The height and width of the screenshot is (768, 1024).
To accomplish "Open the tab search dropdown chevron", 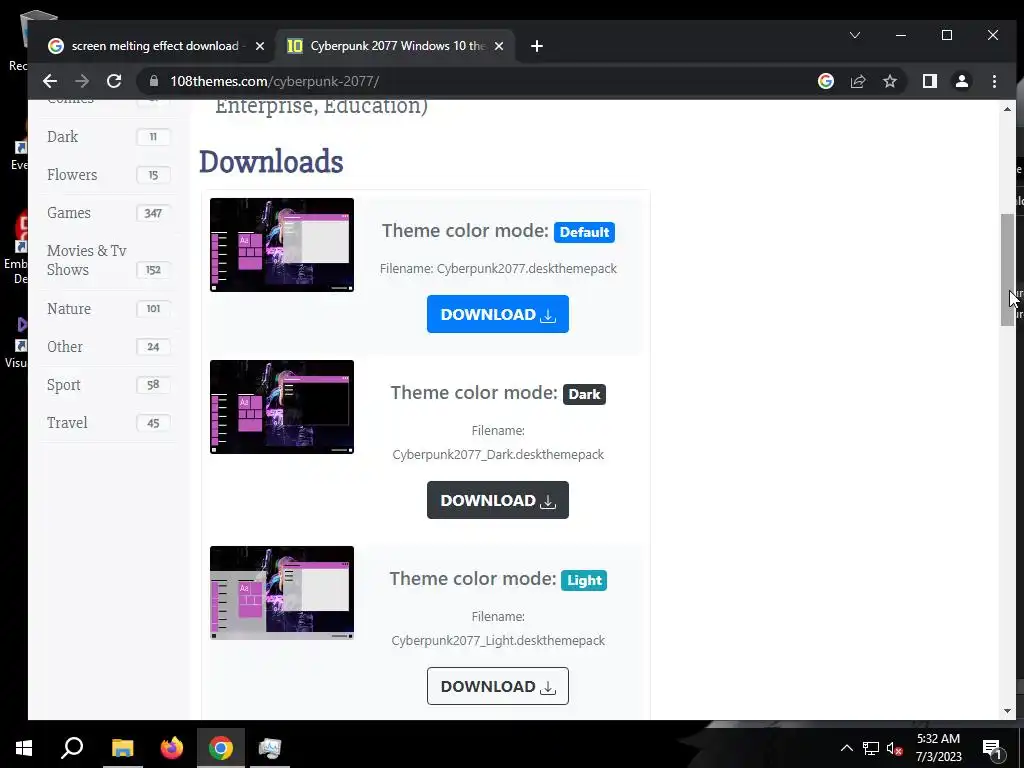I will pos(855,35).
